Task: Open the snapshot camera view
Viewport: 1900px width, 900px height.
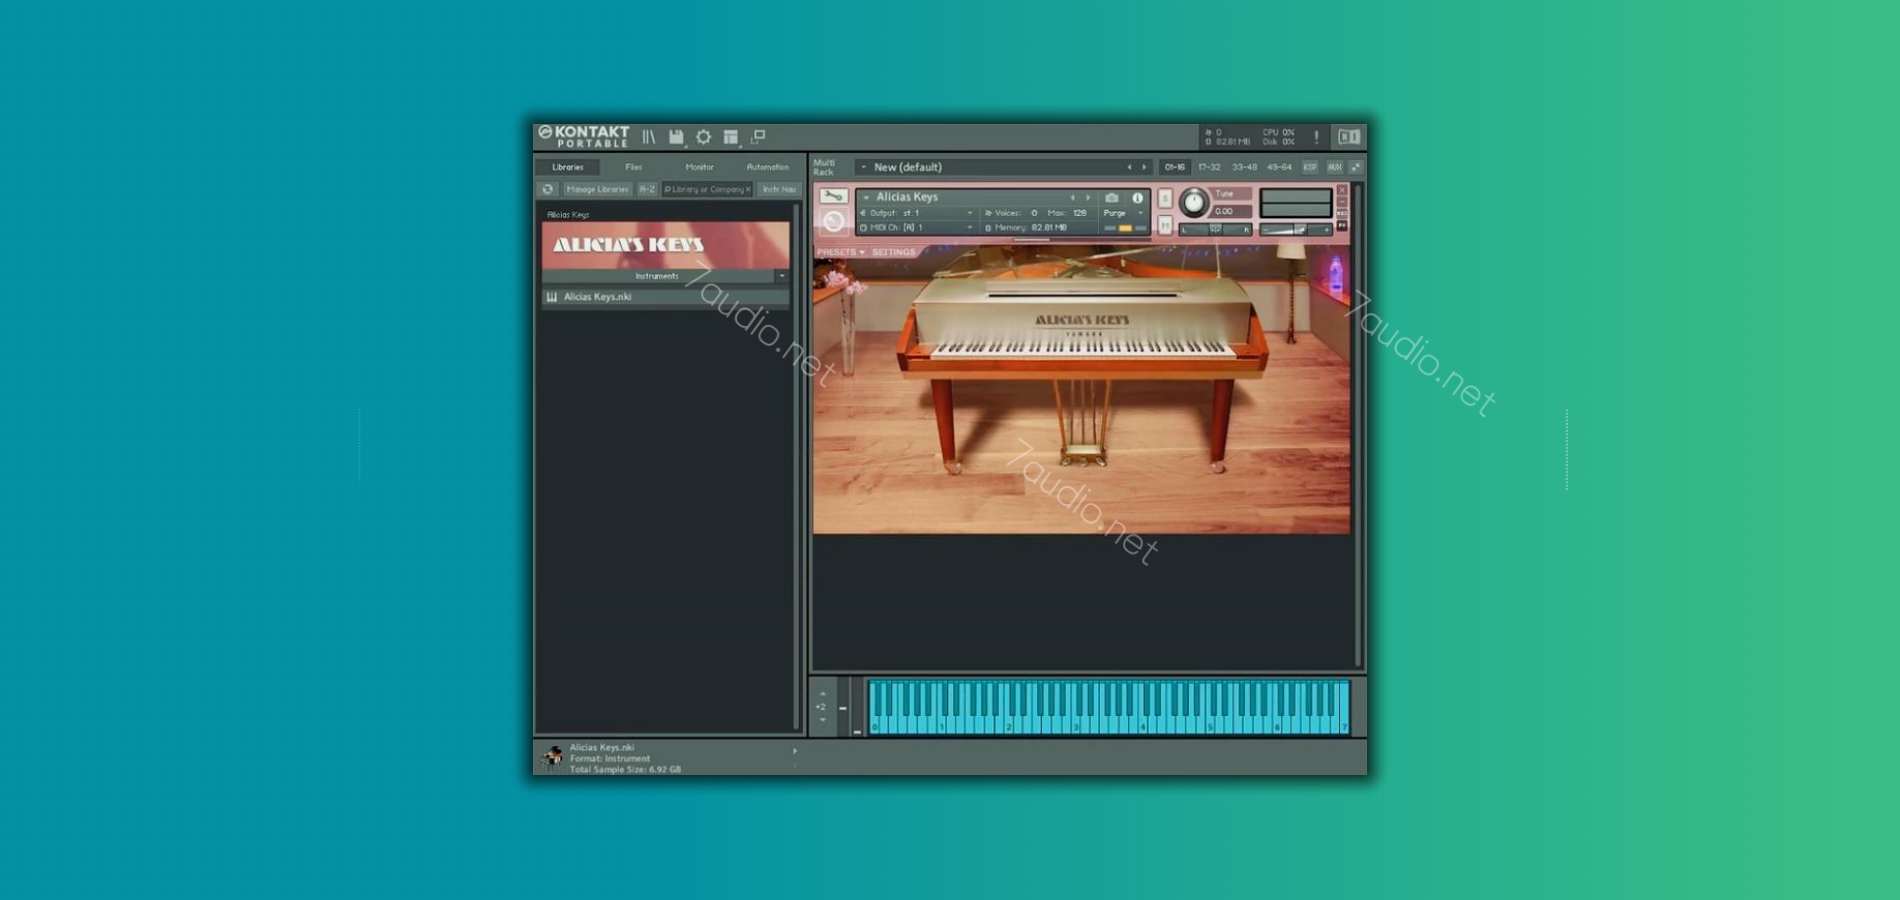Action: coord(1111,198)
